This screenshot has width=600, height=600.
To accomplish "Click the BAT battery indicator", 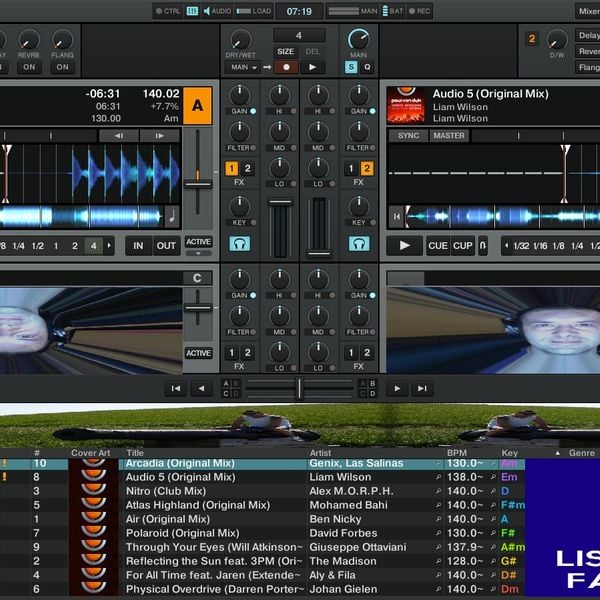I will [x=393, y=11].
